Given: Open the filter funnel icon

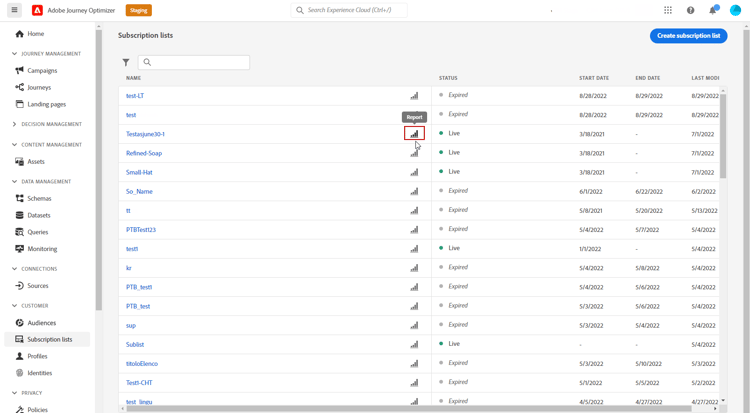Looking at the screenshot, I should pyautogui.click(x=126, y=62).
